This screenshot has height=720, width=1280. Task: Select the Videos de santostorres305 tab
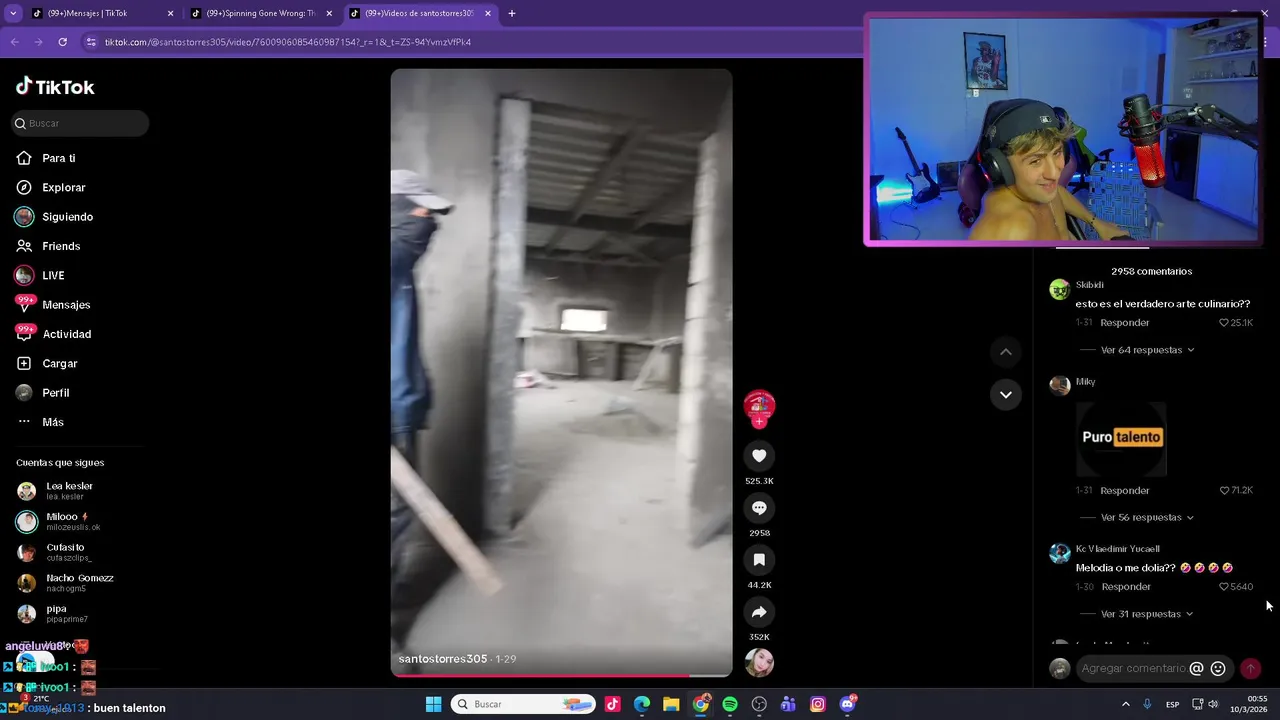(x=420, y=14)
